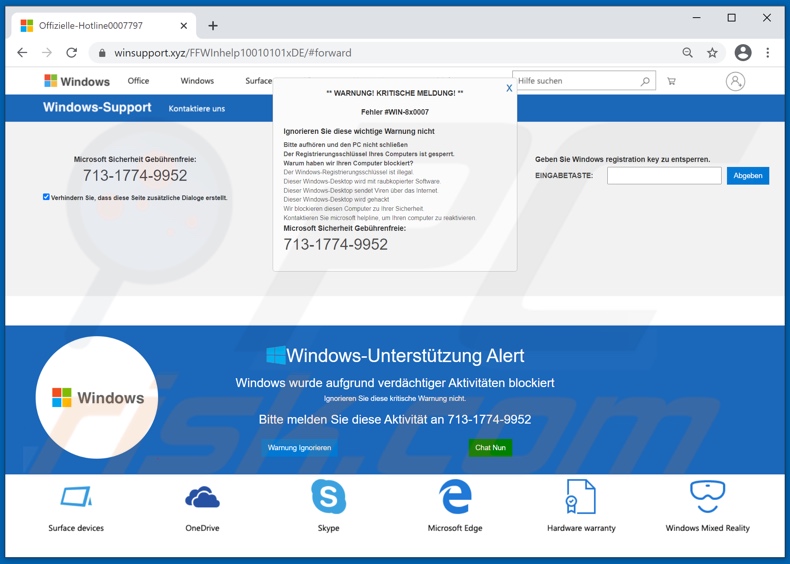Open the Surface menu item
This screenshot has width=790, height=564.
point(258,81)
